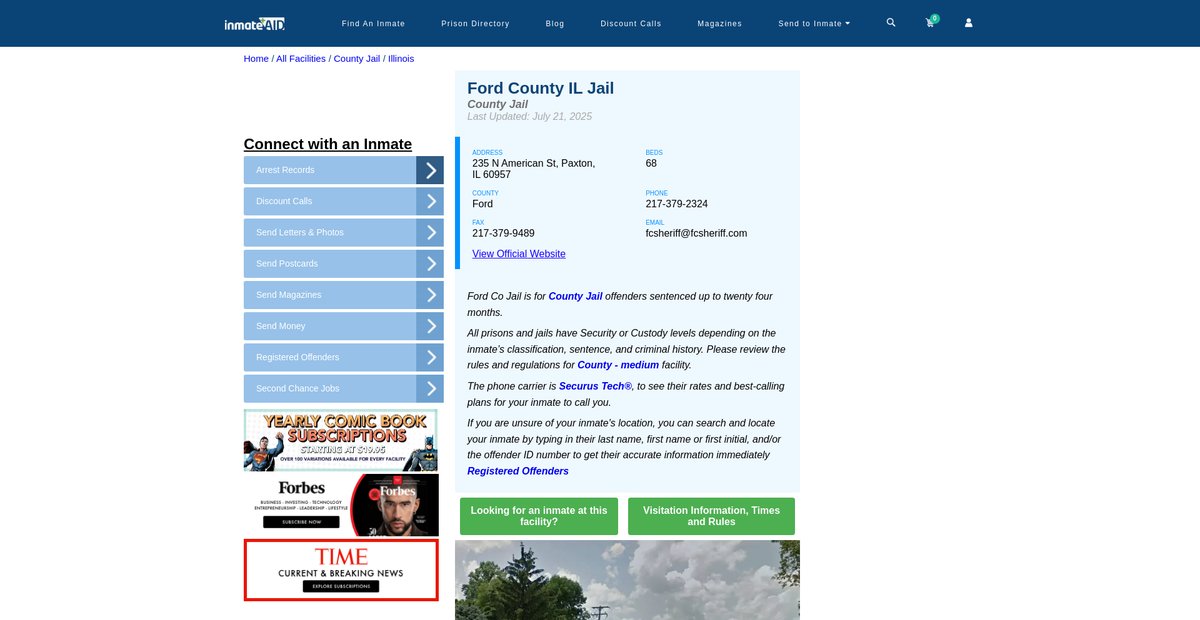Click the arrow beside Send Letters & Photos

[430, 232]
